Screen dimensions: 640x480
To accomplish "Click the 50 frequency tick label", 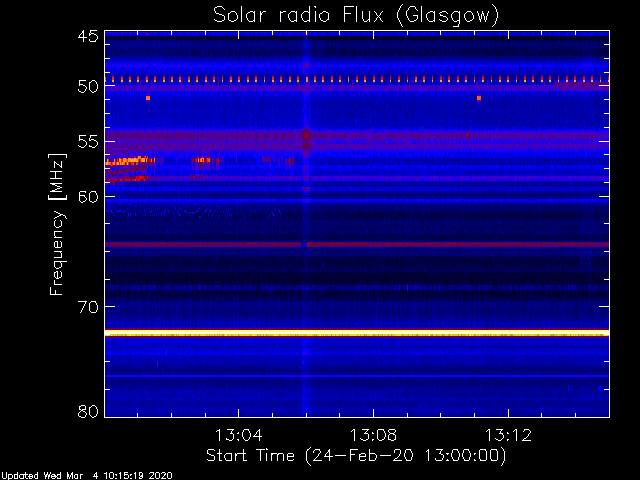I will pyautogui.click(x=88, y=87).
